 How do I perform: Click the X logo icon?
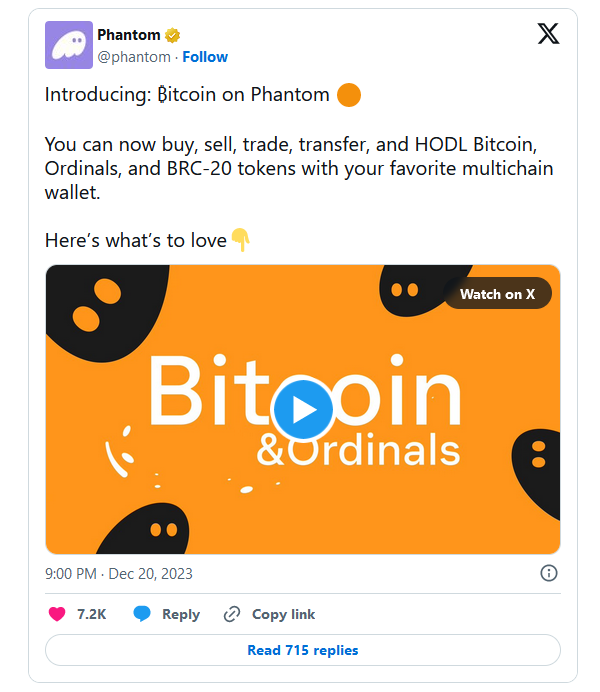point(548,34)
